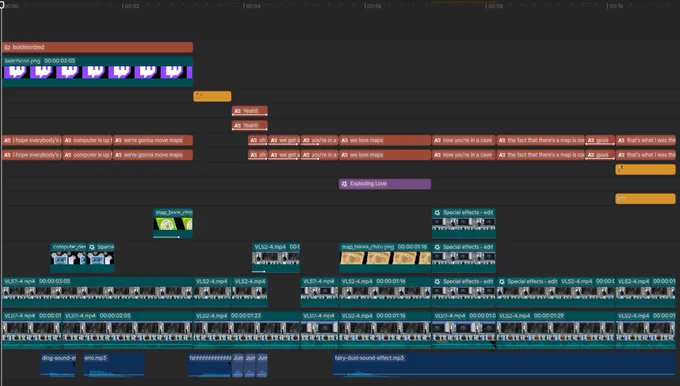Select the standalone VLS2-4.mp4 clip below the "oh" caption
Image resolution: width=680 pixels, height=386 pixels.
tap(276, 258)
